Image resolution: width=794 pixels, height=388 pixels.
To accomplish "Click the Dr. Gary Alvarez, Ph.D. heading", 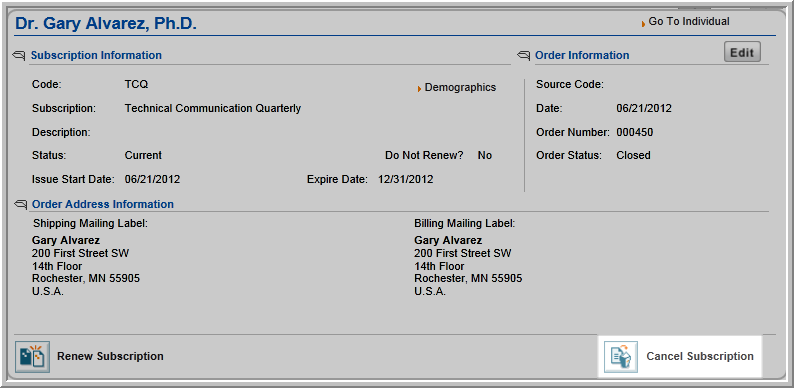I will [x=106, y=23].
